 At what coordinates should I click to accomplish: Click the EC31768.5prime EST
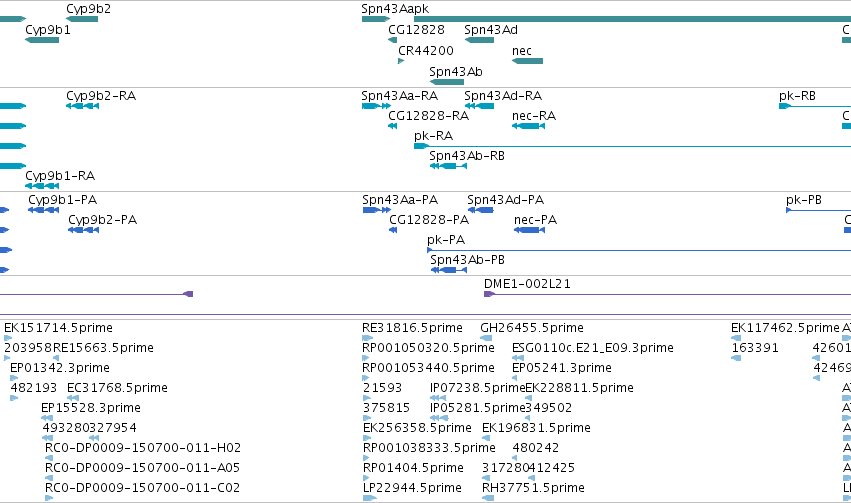click(x=73, y=398)
